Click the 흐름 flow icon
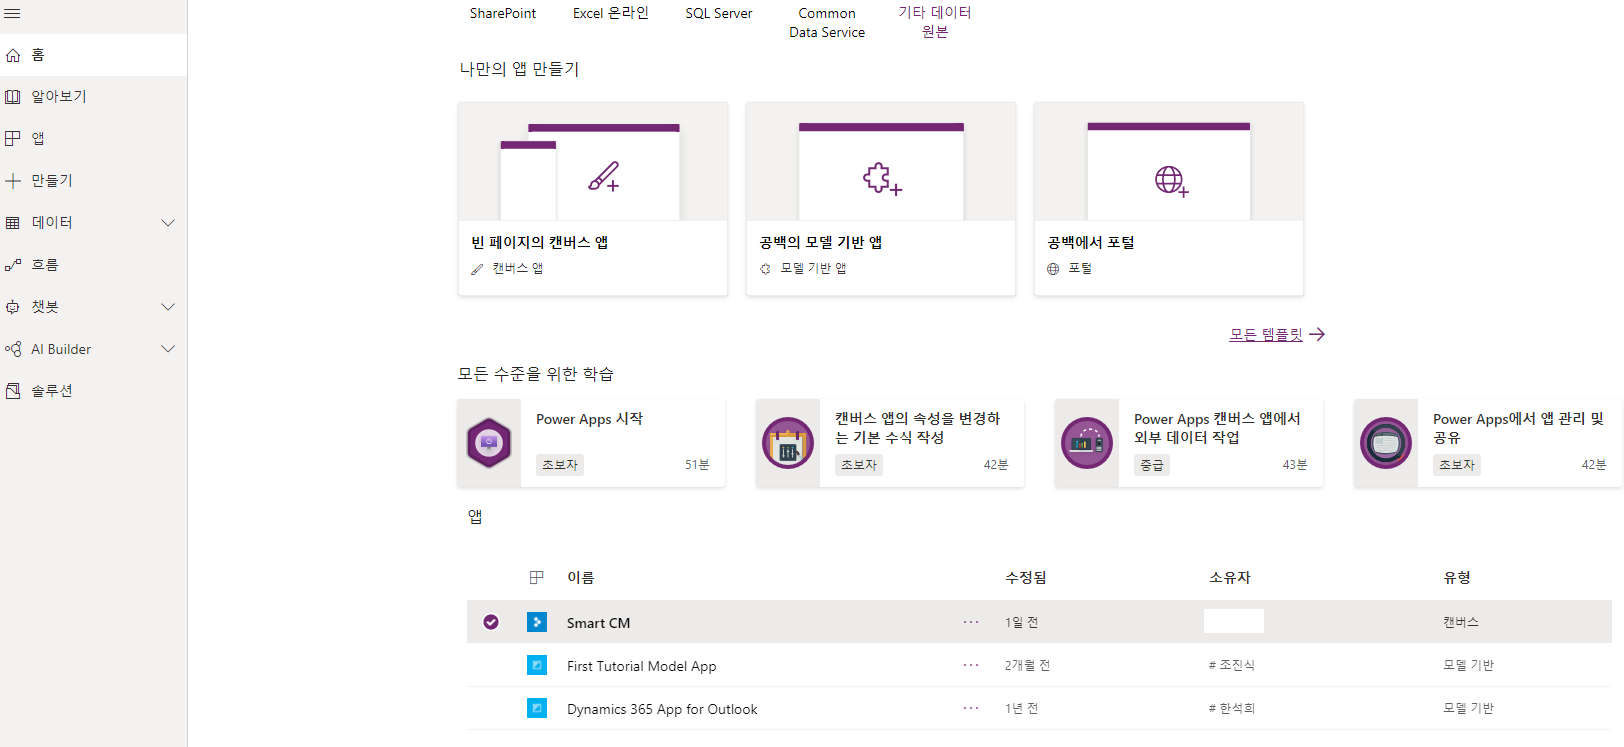Screen dimensions: 1624x747 pos(13,265)
